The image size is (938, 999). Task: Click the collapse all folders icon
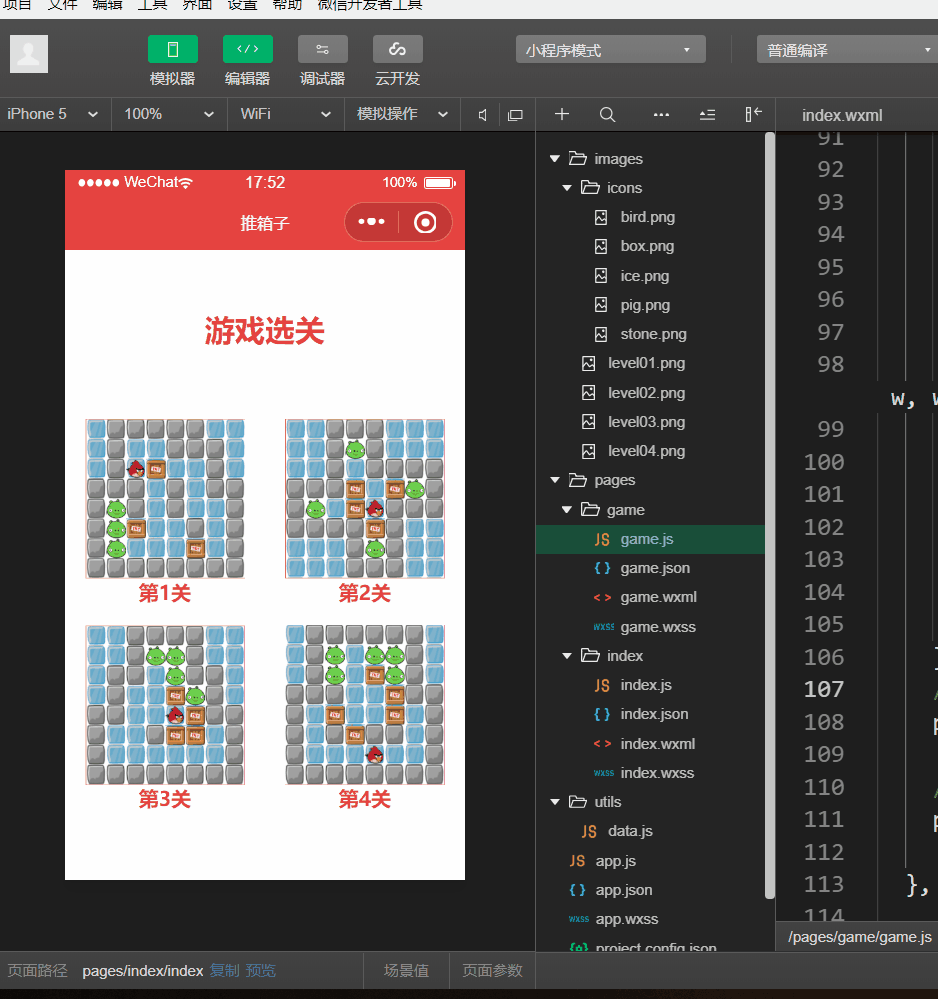click(707, 115)
